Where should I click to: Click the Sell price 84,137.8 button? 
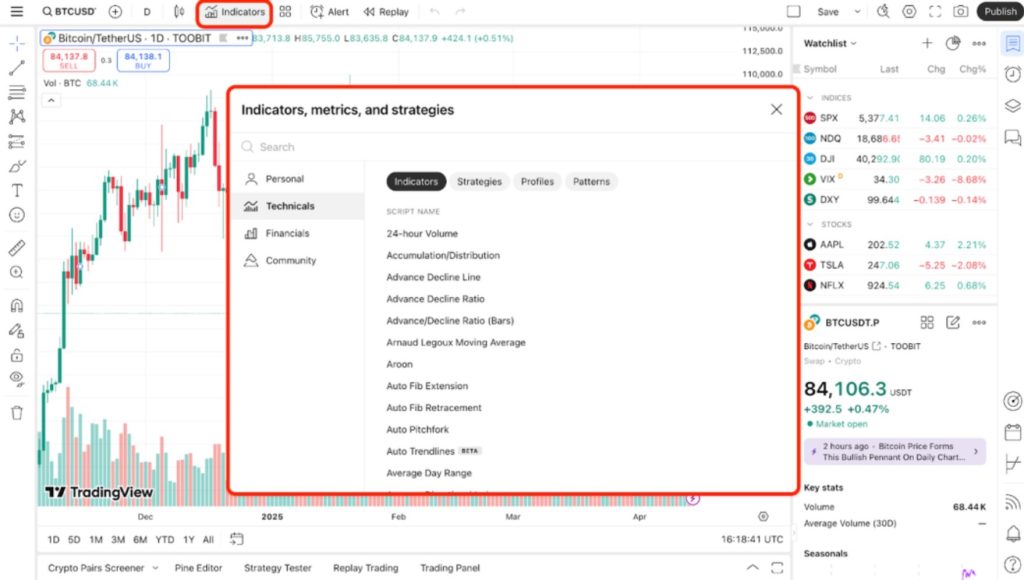tap(69, 60)
